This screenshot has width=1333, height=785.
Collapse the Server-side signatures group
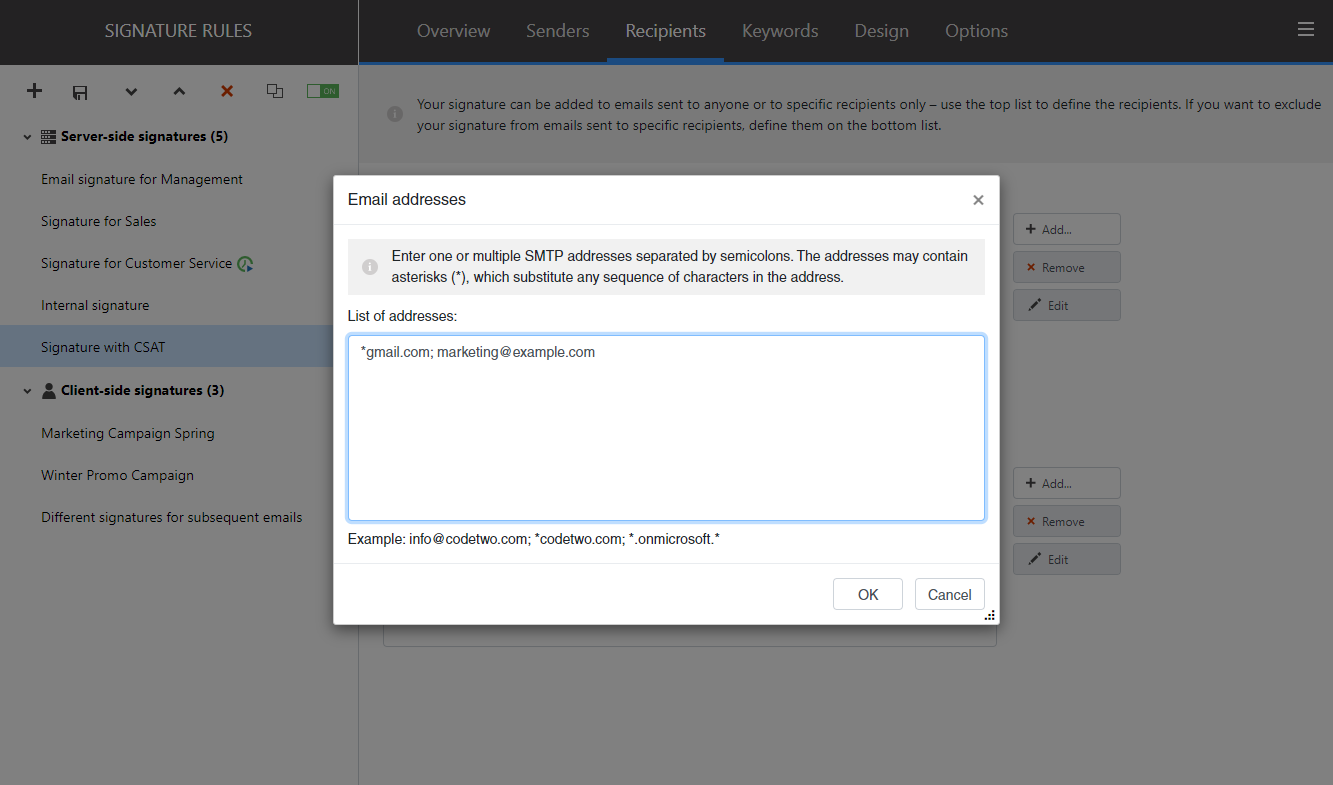click(26, 136)
